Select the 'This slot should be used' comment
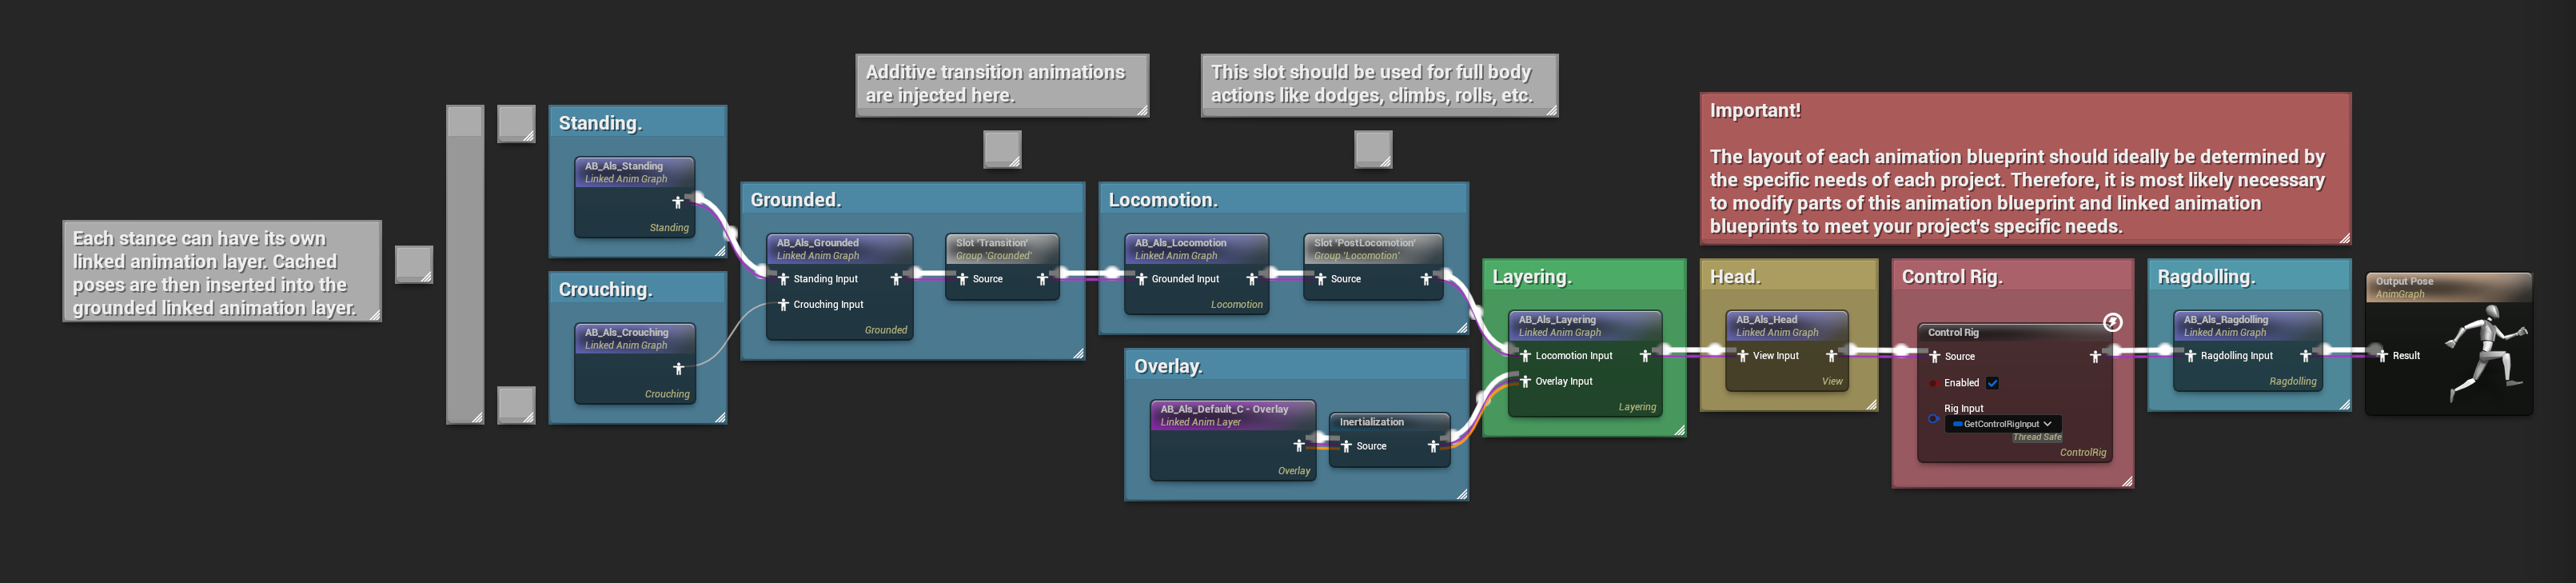Image resolution: width=2576 pixels, height=583 pixels. coord(1379,85)
